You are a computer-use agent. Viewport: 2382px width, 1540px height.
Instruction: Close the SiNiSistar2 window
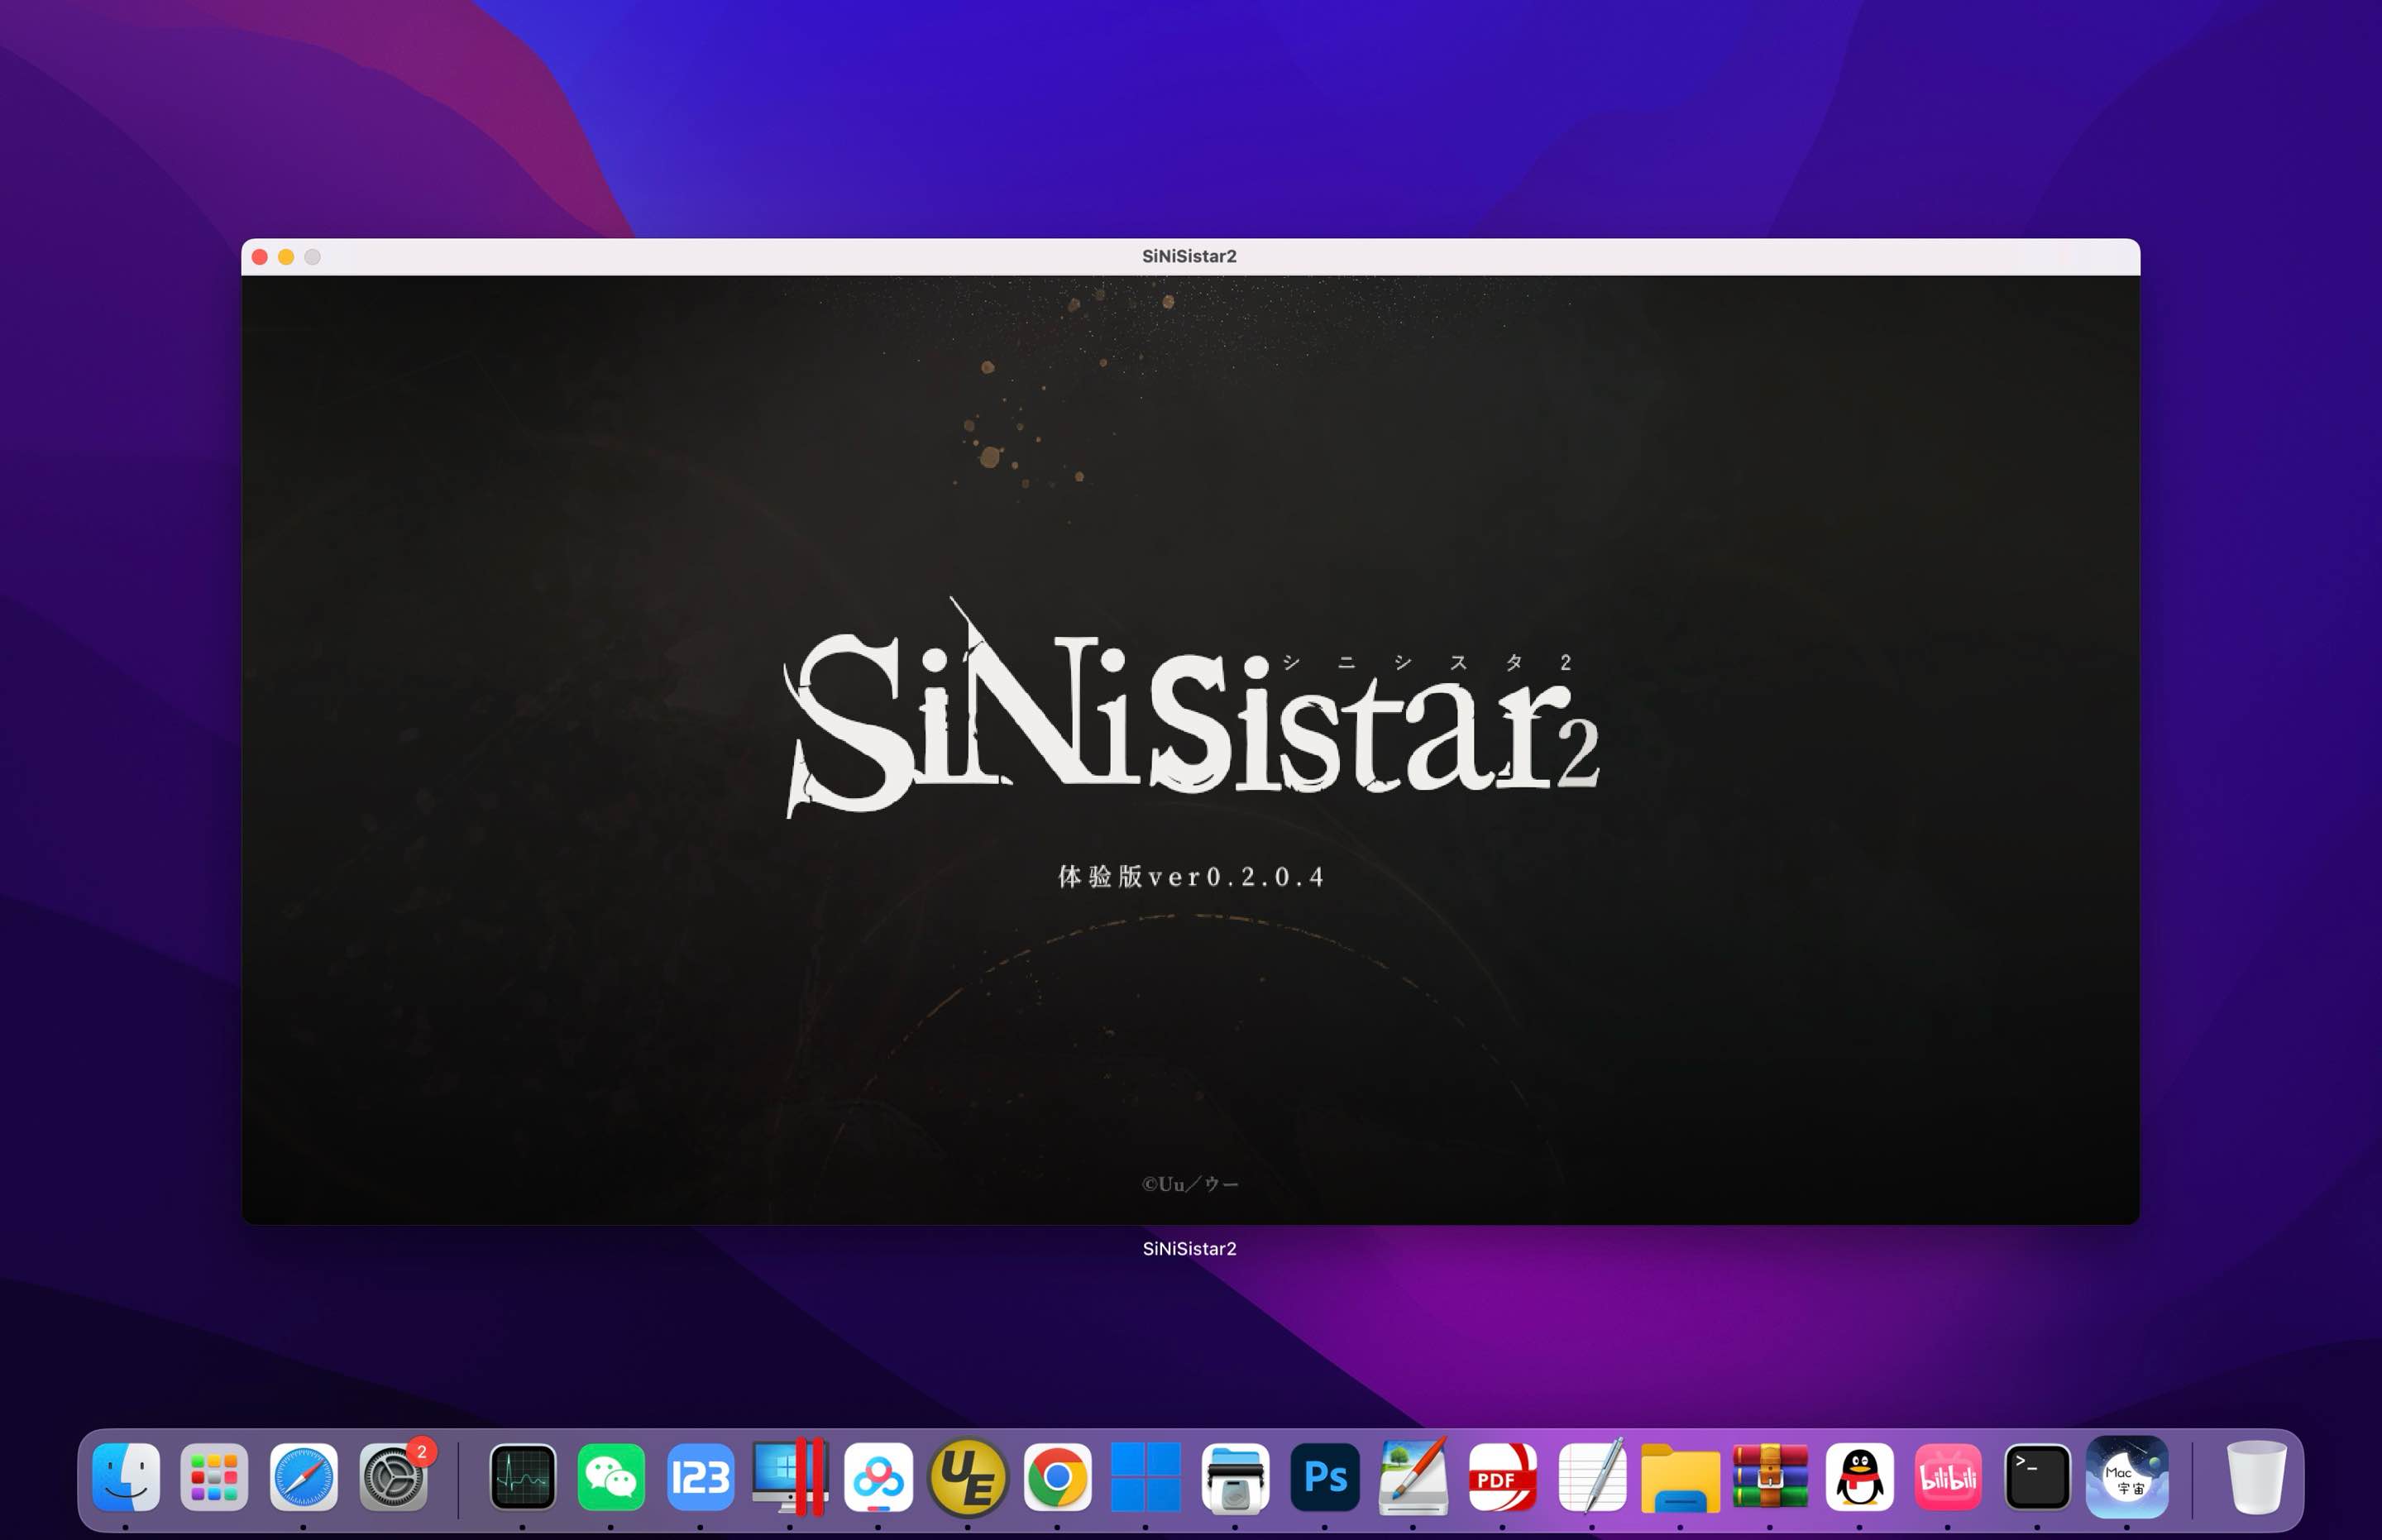(x=260, y=257)
